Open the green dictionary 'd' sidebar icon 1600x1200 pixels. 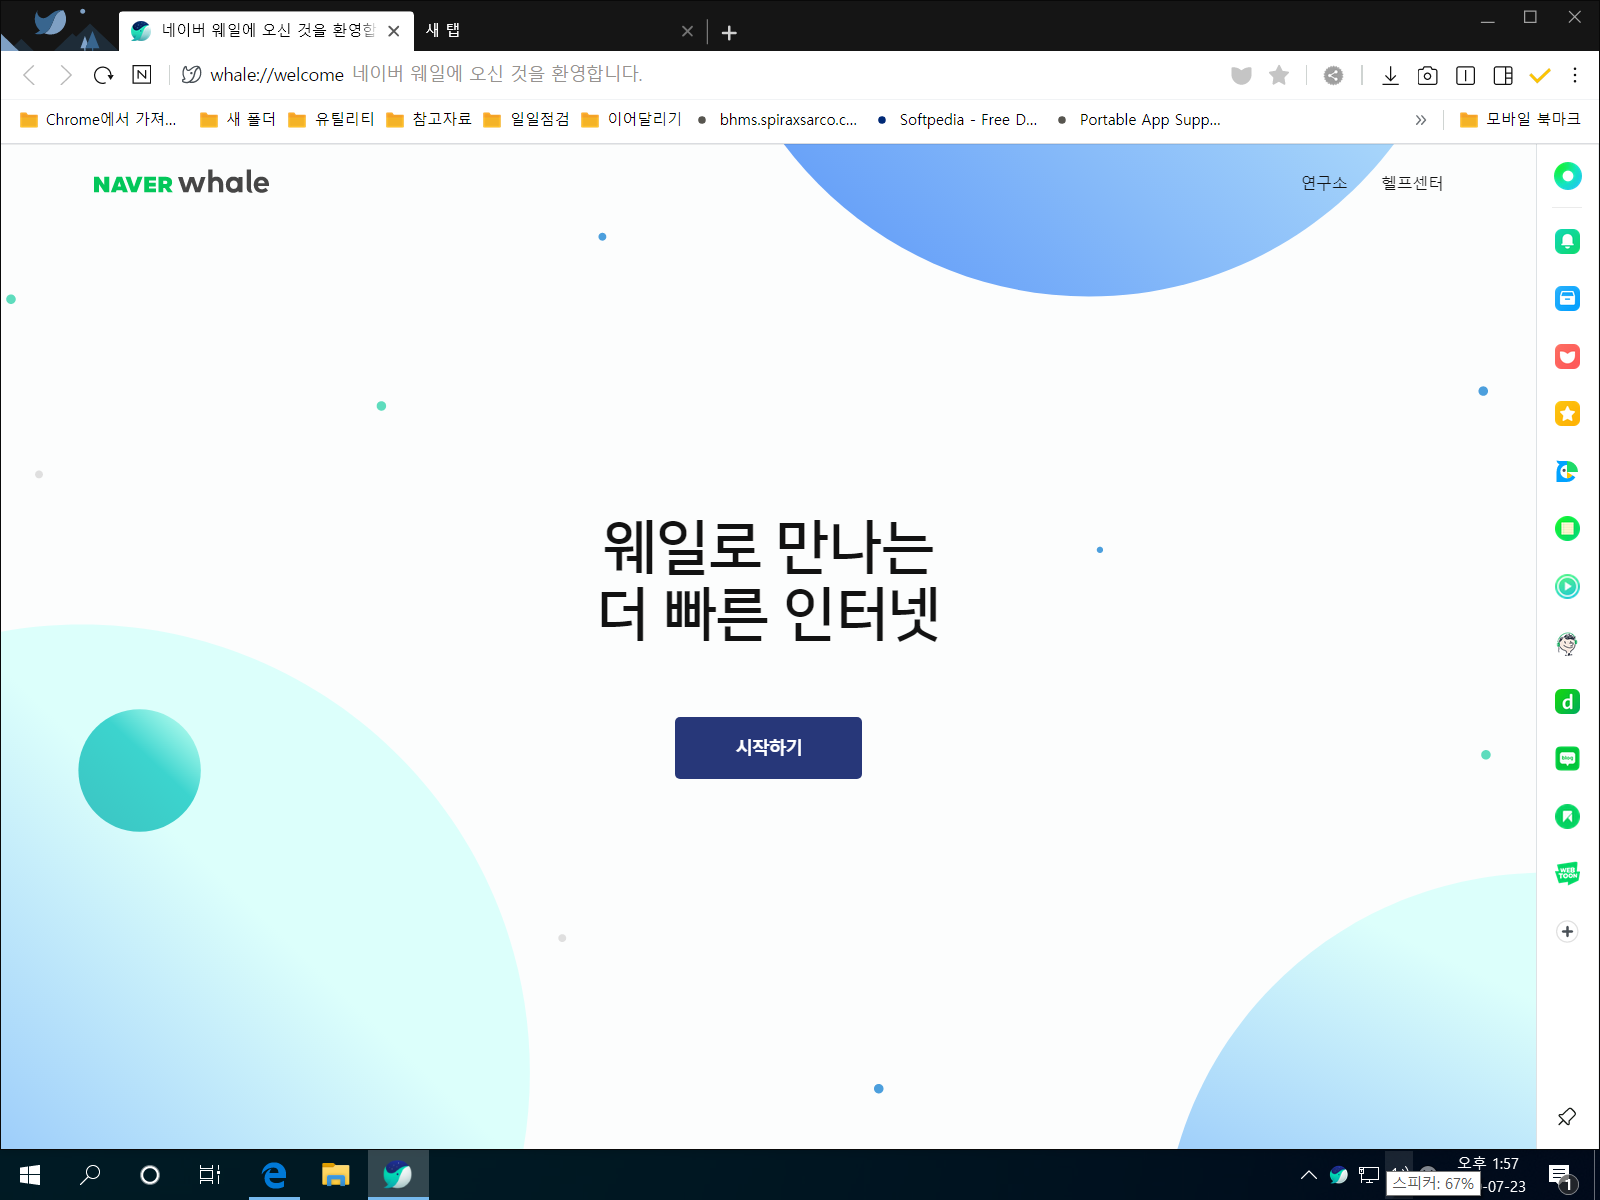click(x=1567, y=702)
